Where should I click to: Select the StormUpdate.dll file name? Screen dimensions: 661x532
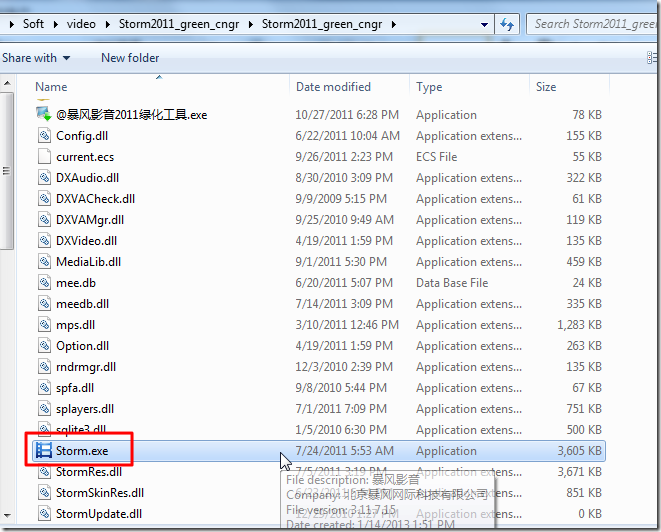(x=99, y=514)
